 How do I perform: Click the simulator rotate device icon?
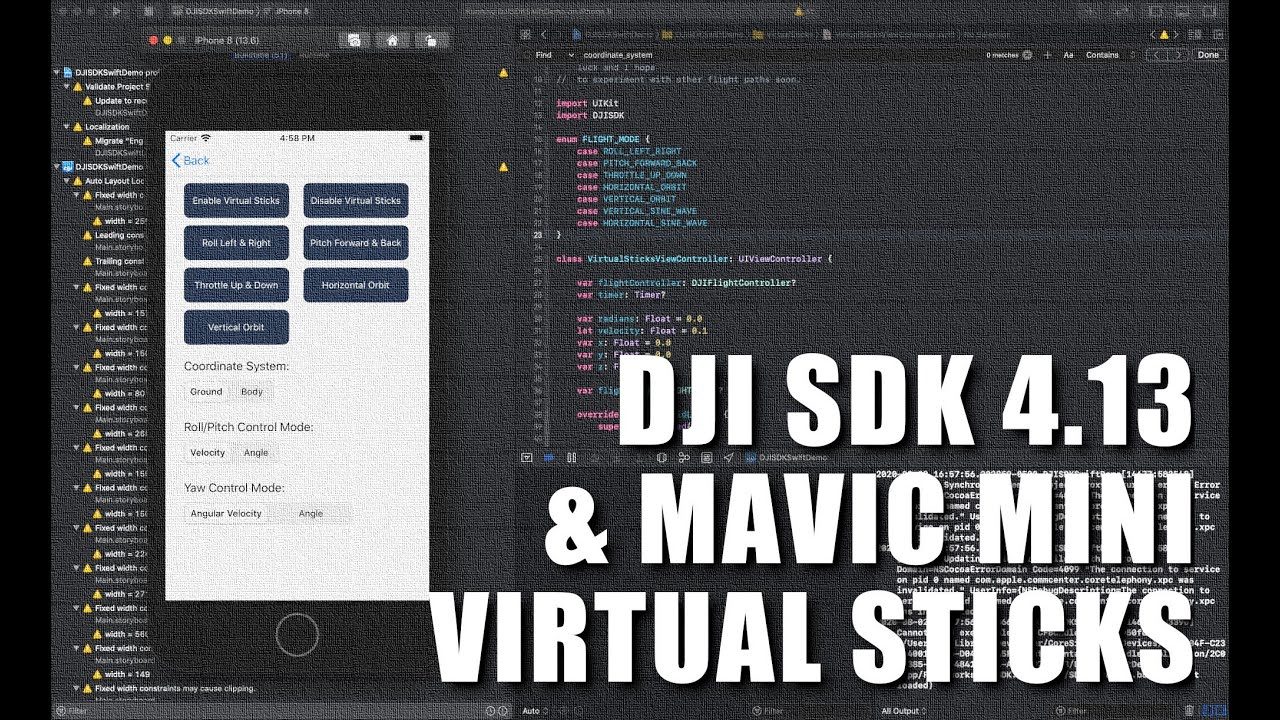[x=430, y=40]
